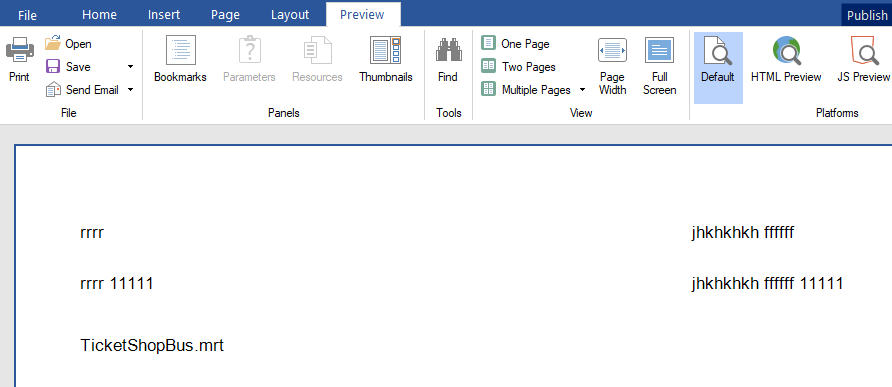The image size is (892, 387).
Task: Open the File menu tab
Action: [27, 15]
